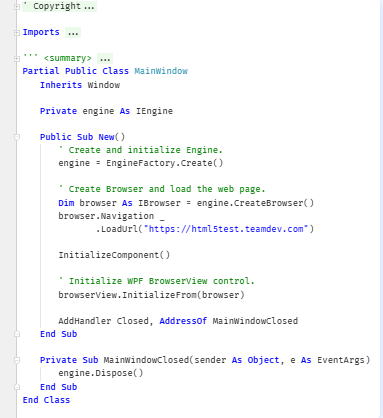Click the EventArgs type name
Viewport: 383px width, 418px height.
tap(341, 360)
